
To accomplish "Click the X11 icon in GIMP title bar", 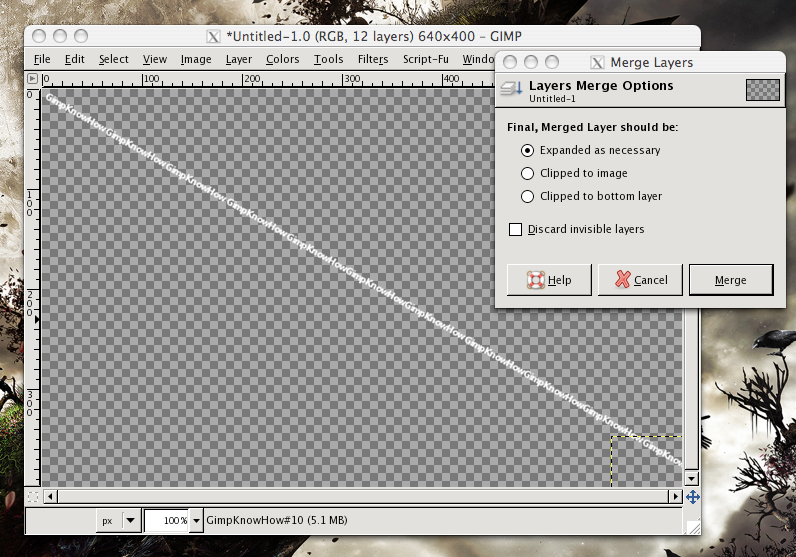I will [x=214, y=37].
